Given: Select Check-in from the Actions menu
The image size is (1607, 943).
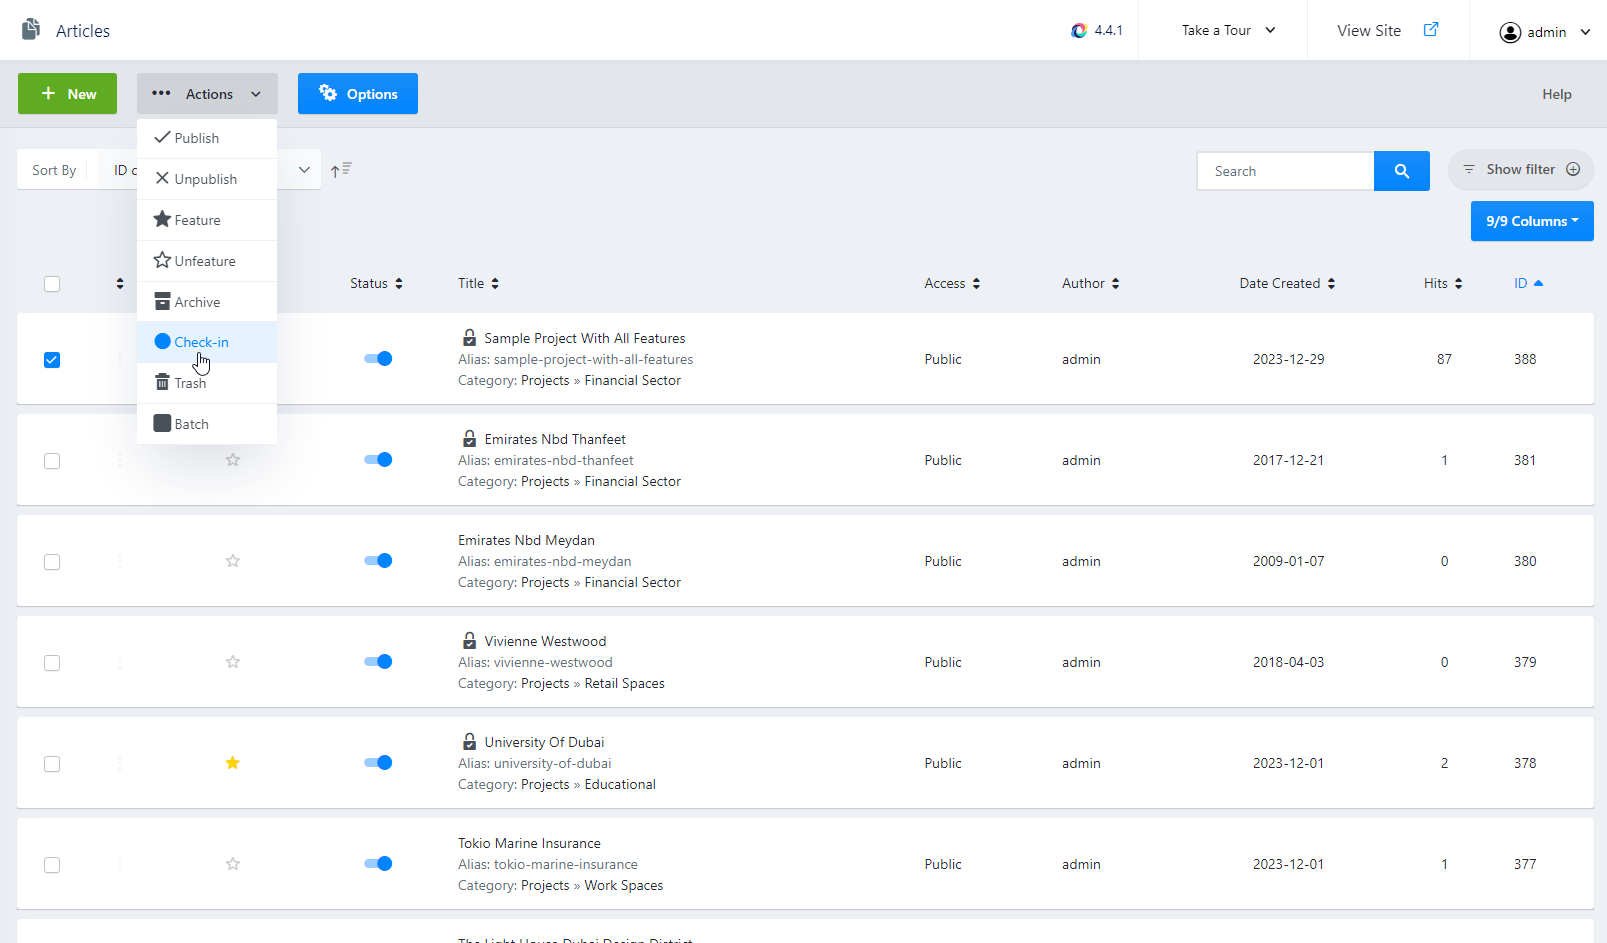Looking at the screenshot, I should coord(207,342).
